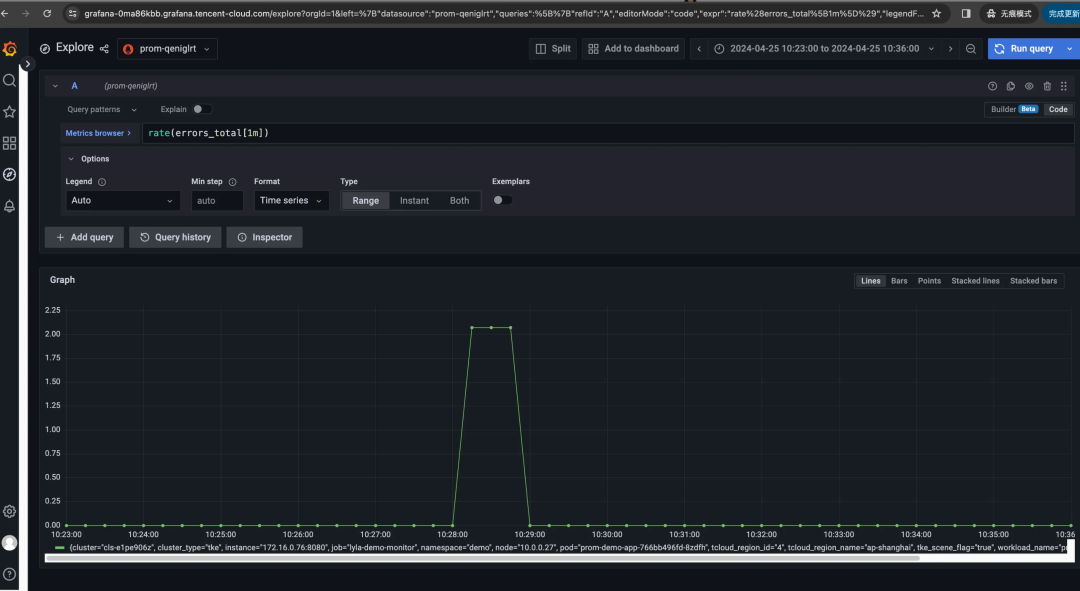Click query help icon in row A
This screenshot has width=1080, height=591.
(x=993, y=86)
